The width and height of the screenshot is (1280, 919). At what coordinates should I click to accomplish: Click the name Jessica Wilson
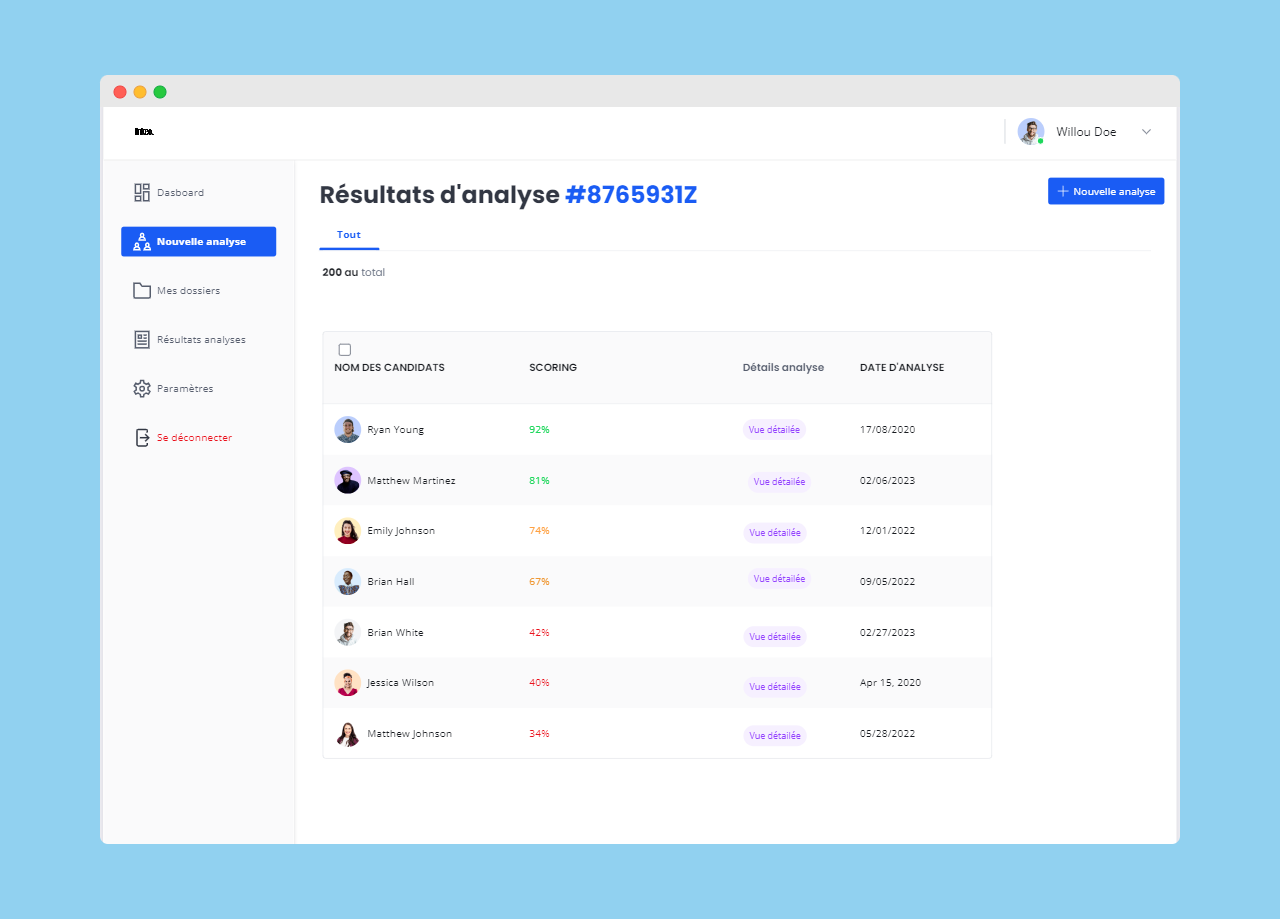point(400,682)
